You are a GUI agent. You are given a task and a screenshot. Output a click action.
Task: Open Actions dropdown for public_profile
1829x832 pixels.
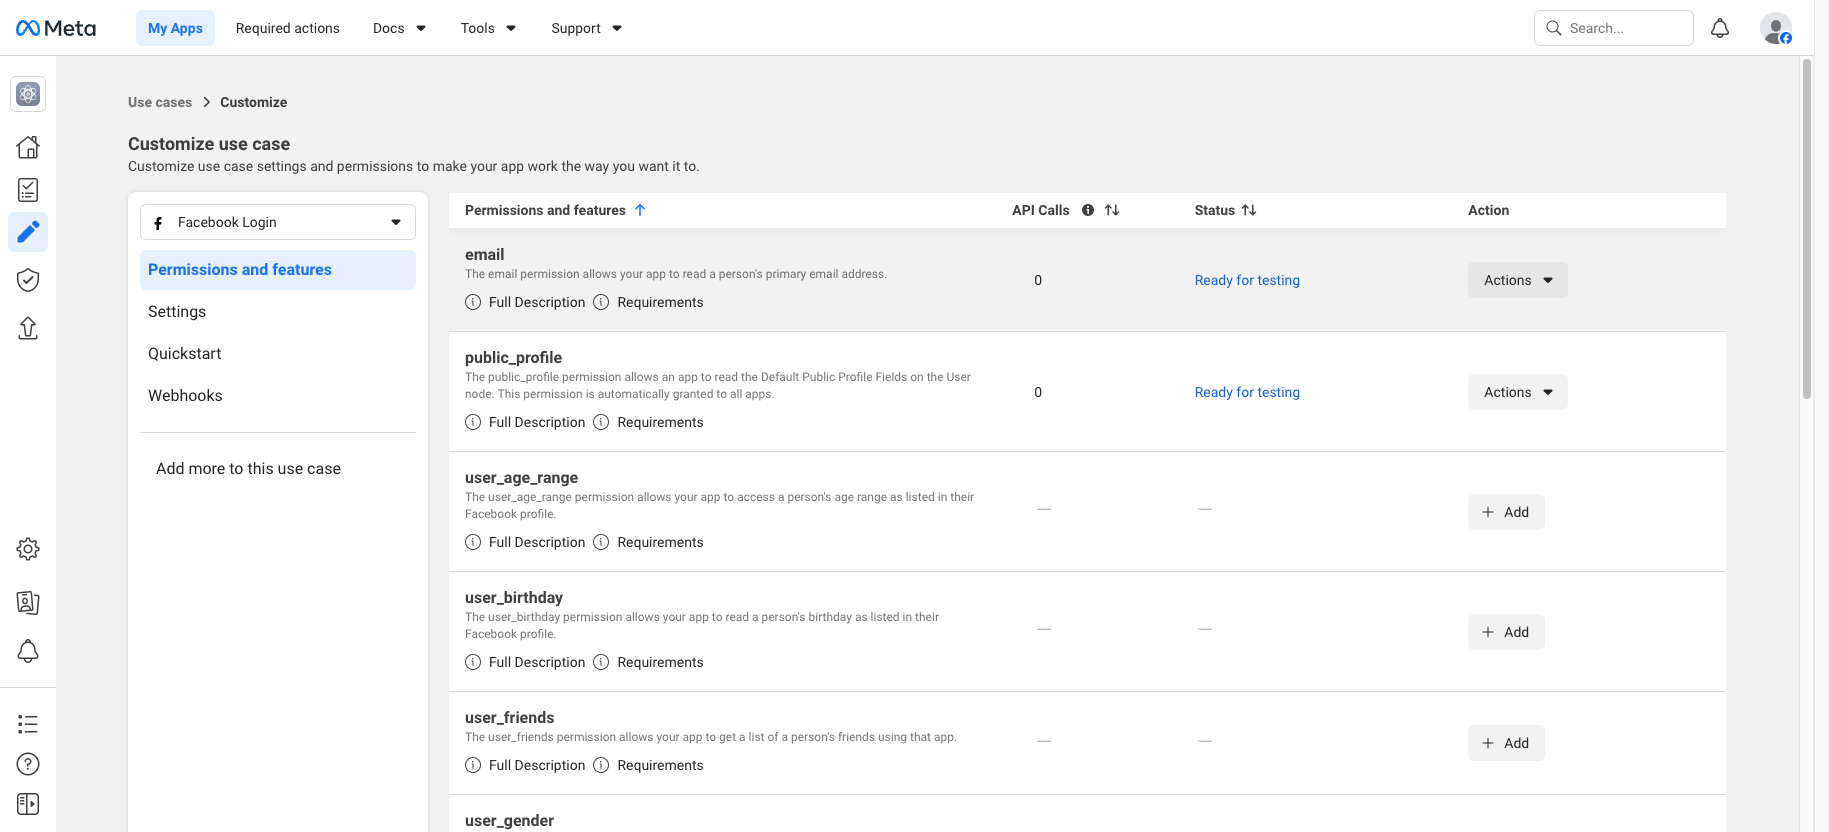(x=1517, y=392)
